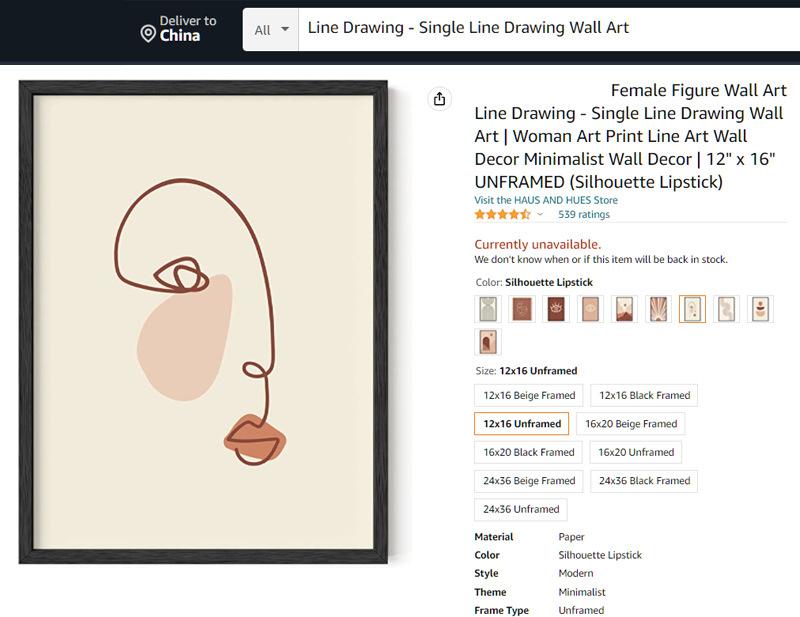The image size is (800, 617).
Task: Click into the search text field
Action: coord(549,29)
